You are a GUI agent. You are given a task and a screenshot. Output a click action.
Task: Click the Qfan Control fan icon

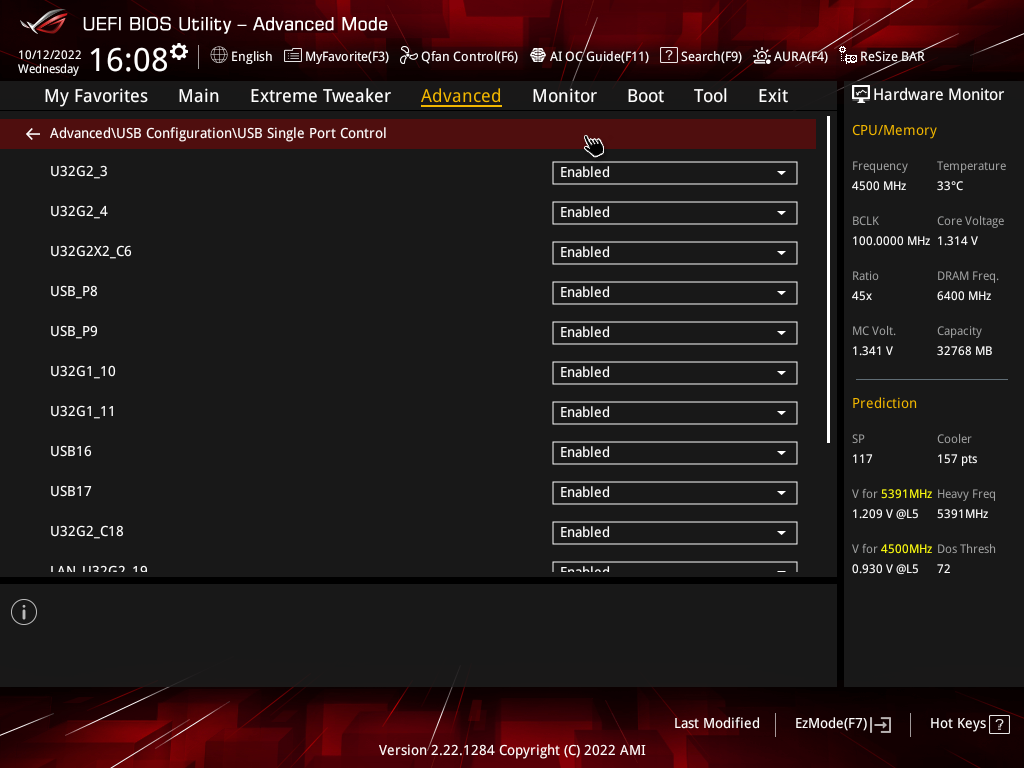[x=409, y=56]
